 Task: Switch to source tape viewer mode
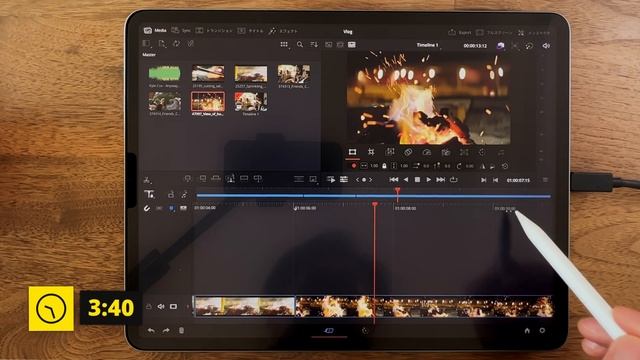tap(340, 44)
